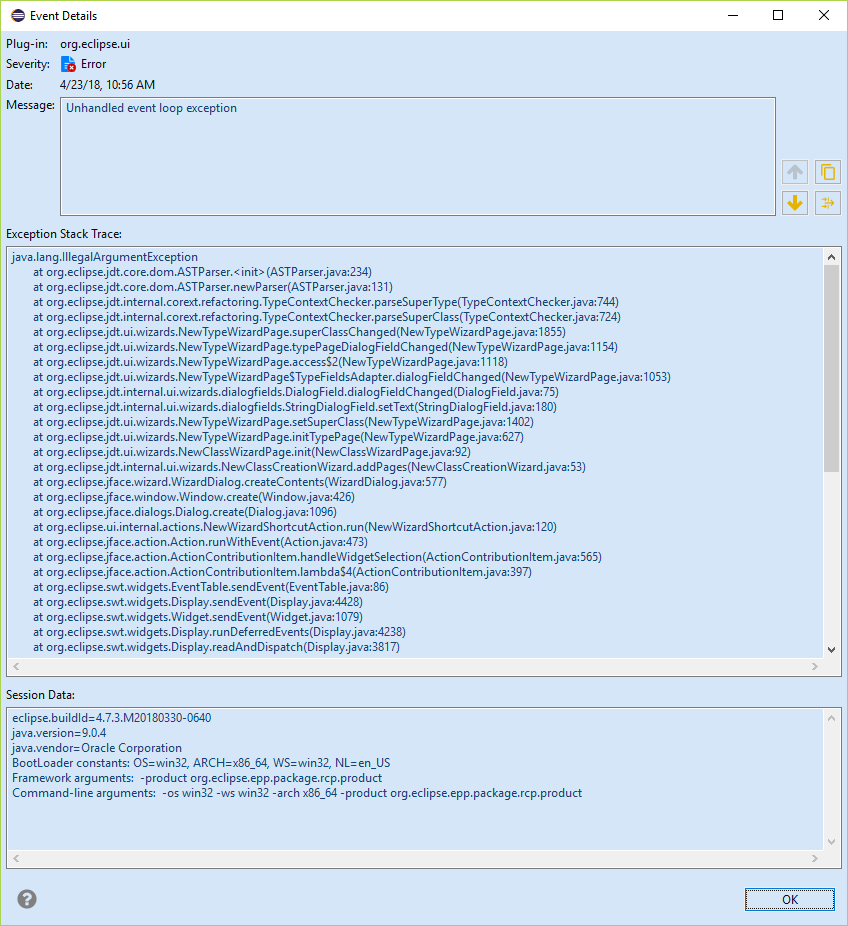The image size is (848, 926).
Task: Copy event details to clipboard
Action: (x=827, y=172)
